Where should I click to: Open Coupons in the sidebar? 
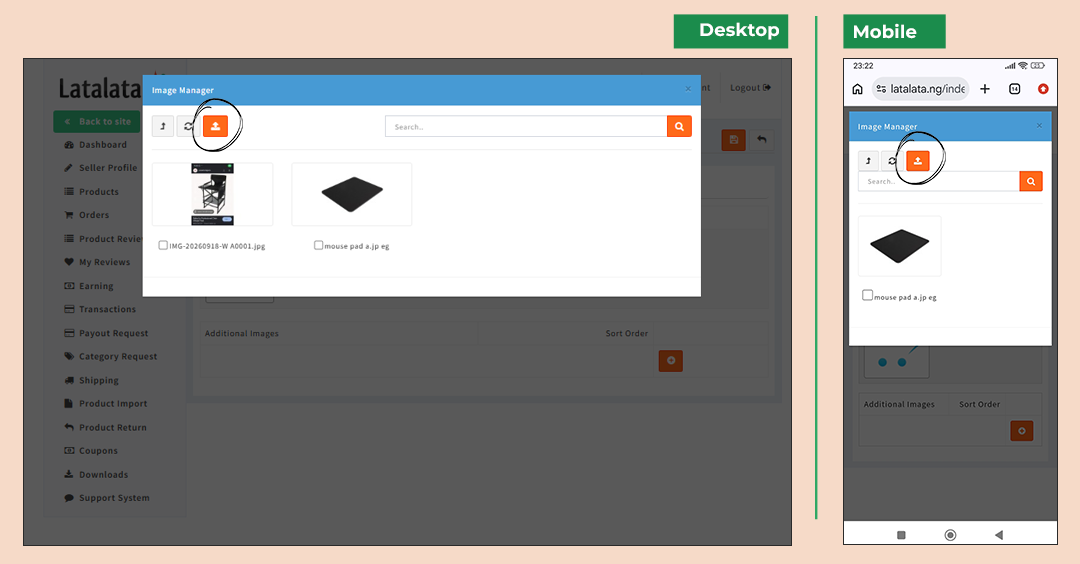(98, 451)
